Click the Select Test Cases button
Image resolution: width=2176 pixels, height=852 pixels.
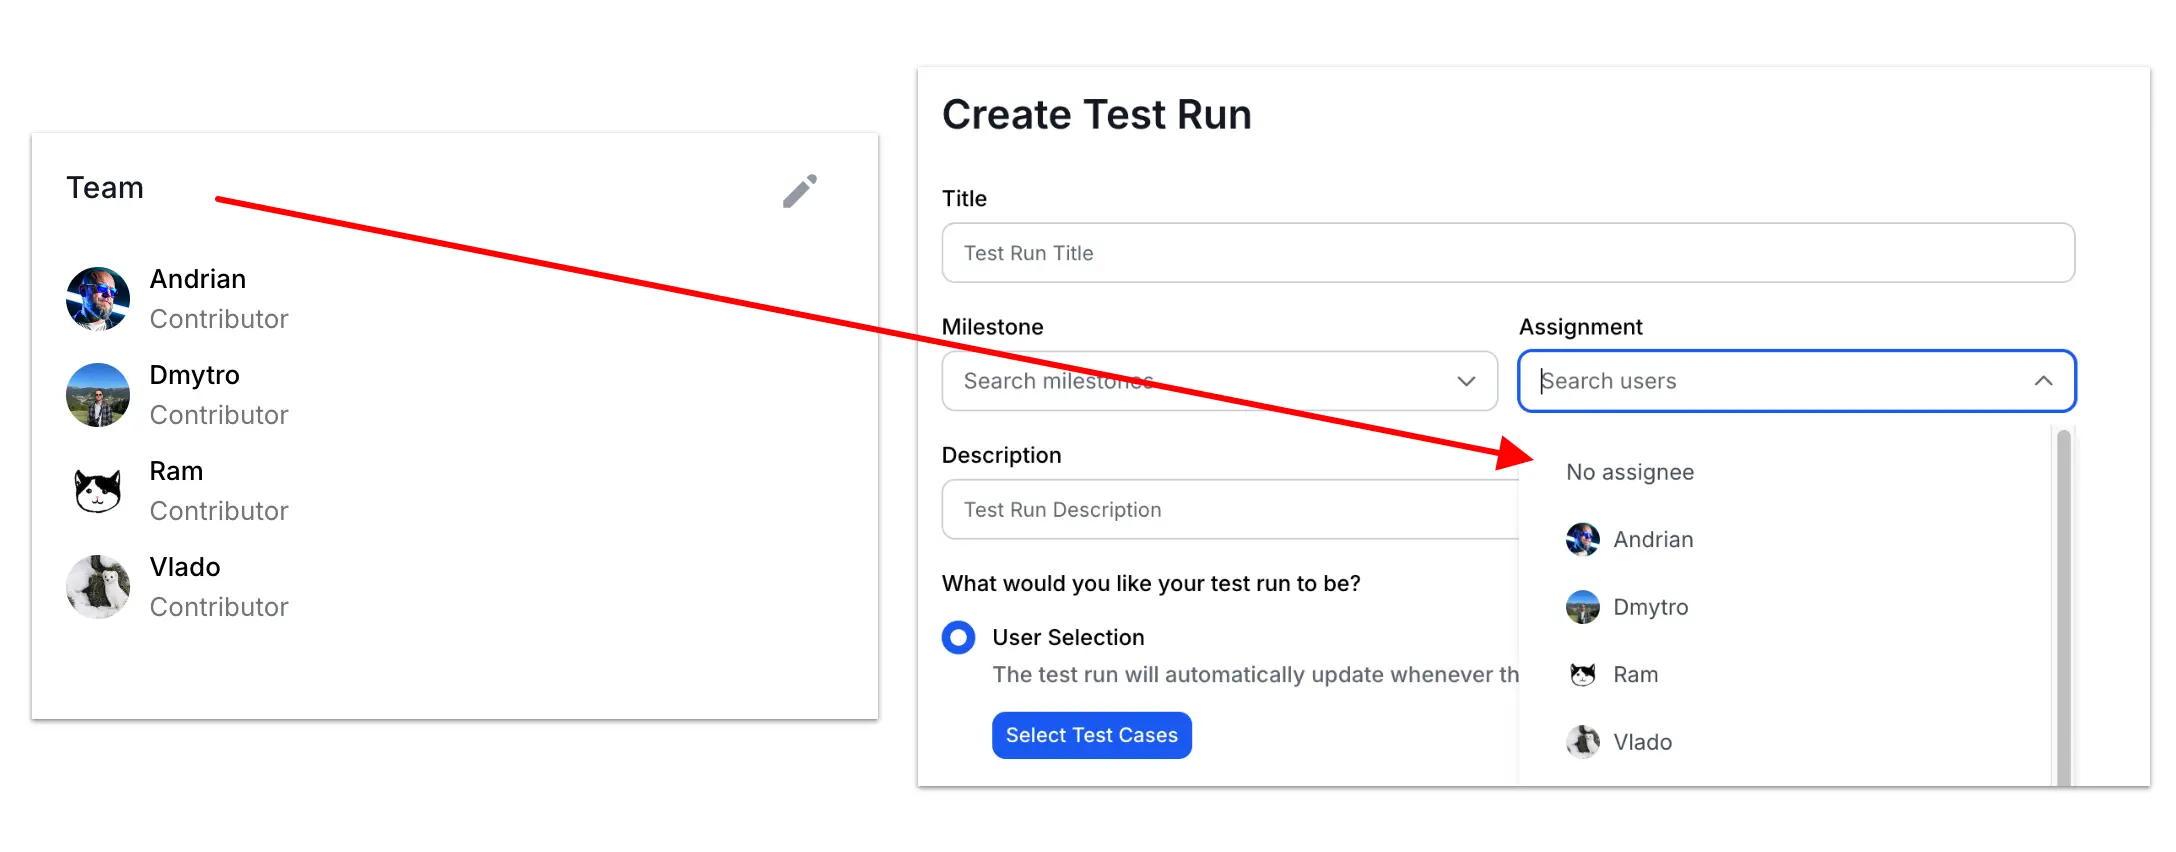tap(1092, 735)
